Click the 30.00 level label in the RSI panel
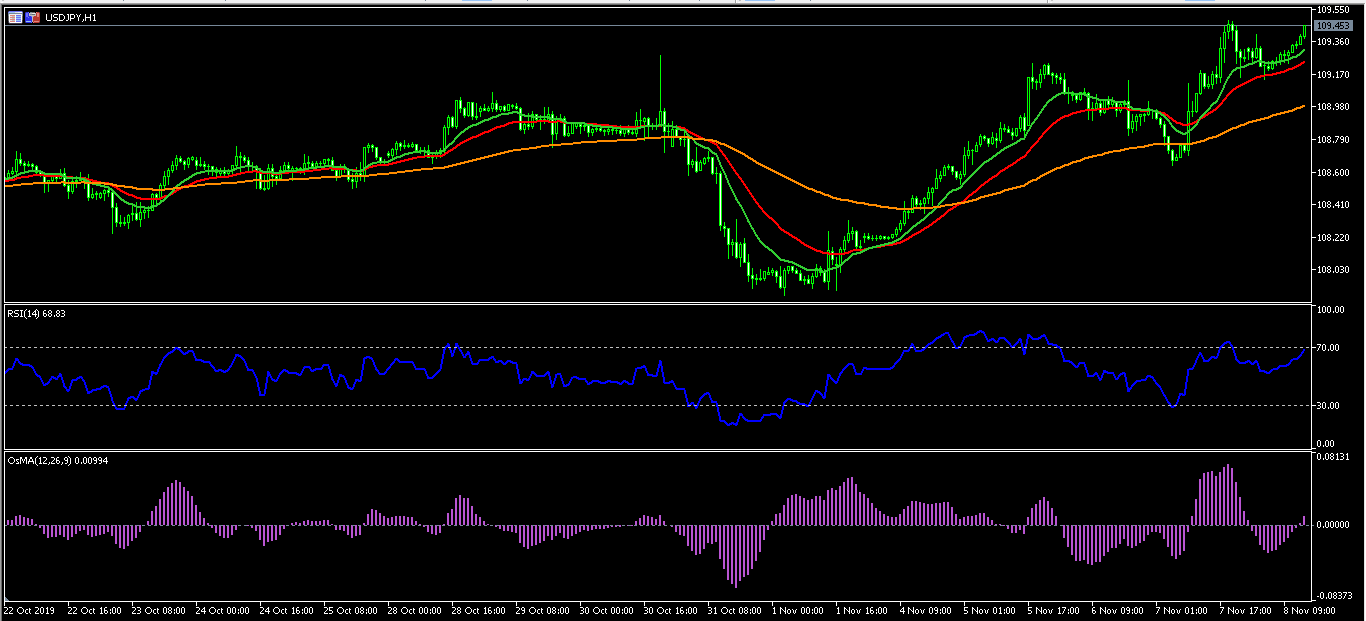This screenshot has height=621, width=1366. [x=1329, y=404]
